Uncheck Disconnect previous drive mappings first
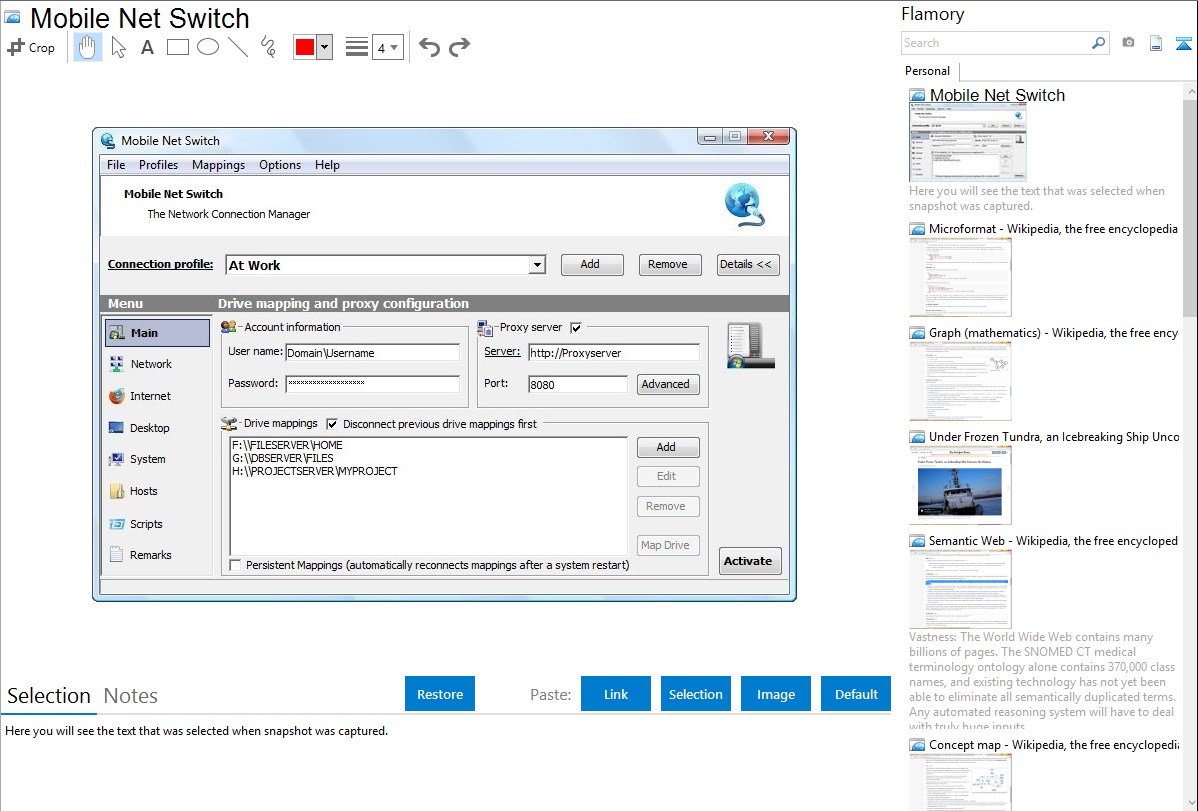The width and height of the screenshot is (1198, 811). 332,423
